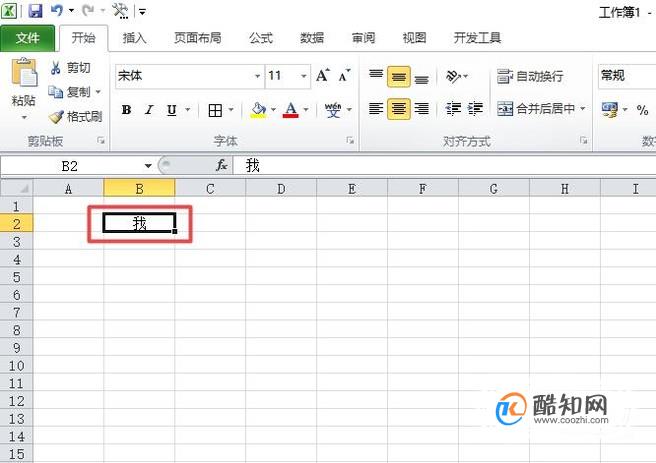Increase font size with large A icon
Screen dimensions: 656x463
tap(323, 76)
